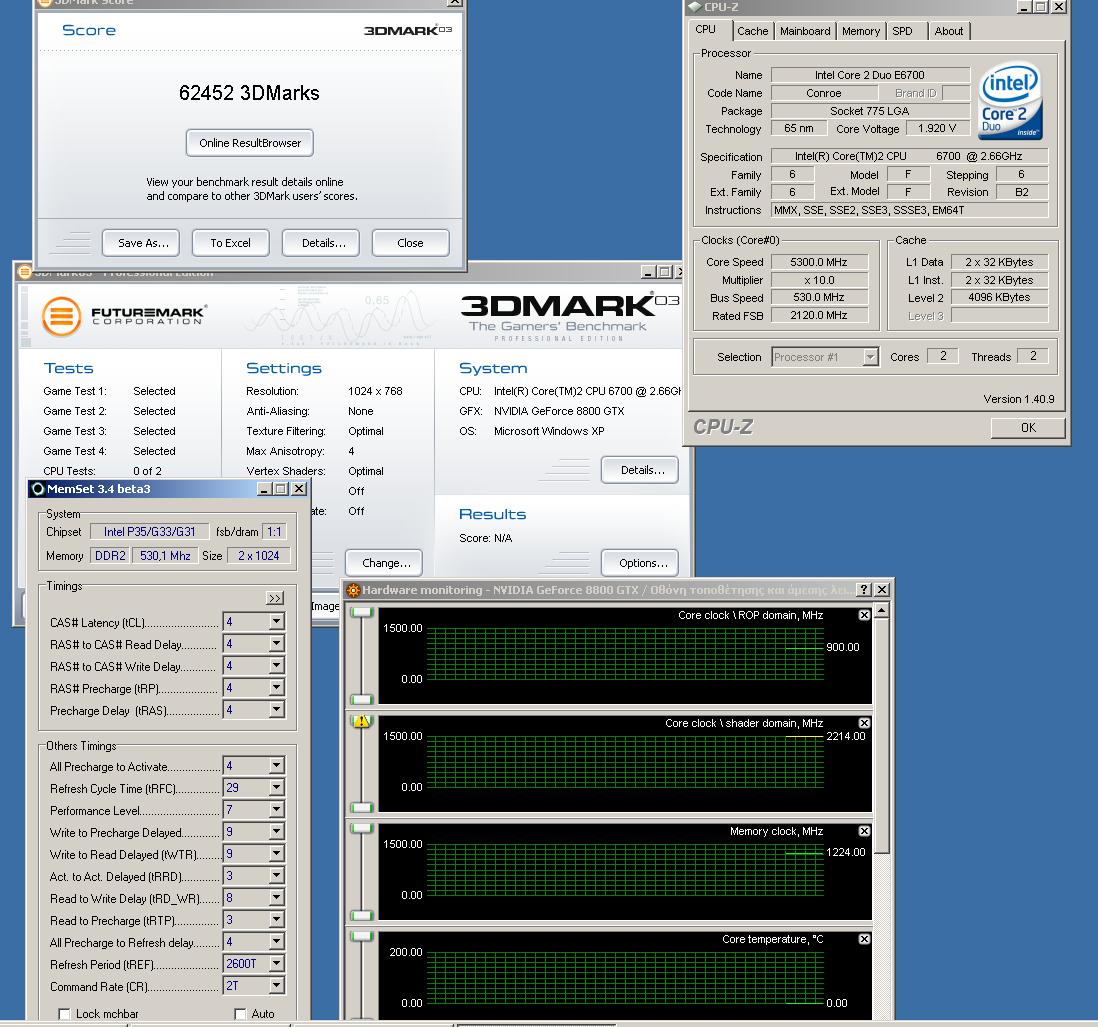Open Precharge Delay (tRAS) dropdown
This screenshot has height=1027, width=1098.
(x=277, y=709)
